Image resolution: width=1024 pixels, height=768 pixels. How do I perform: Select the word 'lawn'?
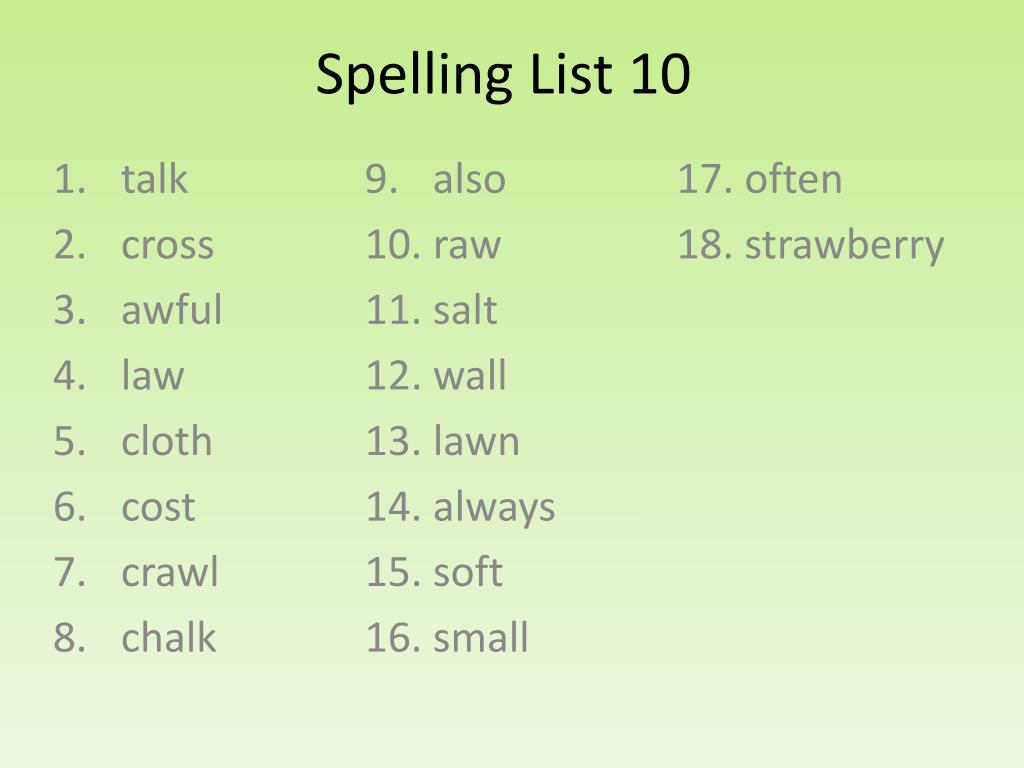pyautogui.click(x=477, y=440)
